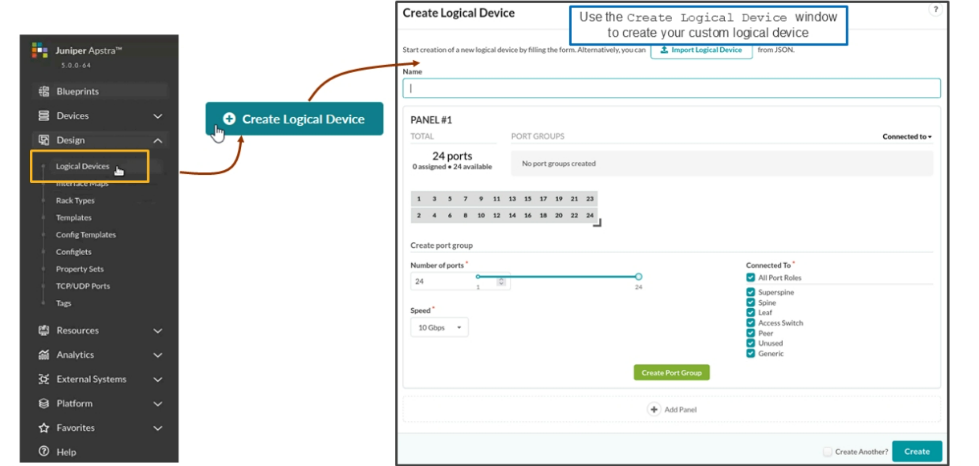Click the Create button at bottom
The width and height of the screenshot is (979, 466).
[917, 452]
